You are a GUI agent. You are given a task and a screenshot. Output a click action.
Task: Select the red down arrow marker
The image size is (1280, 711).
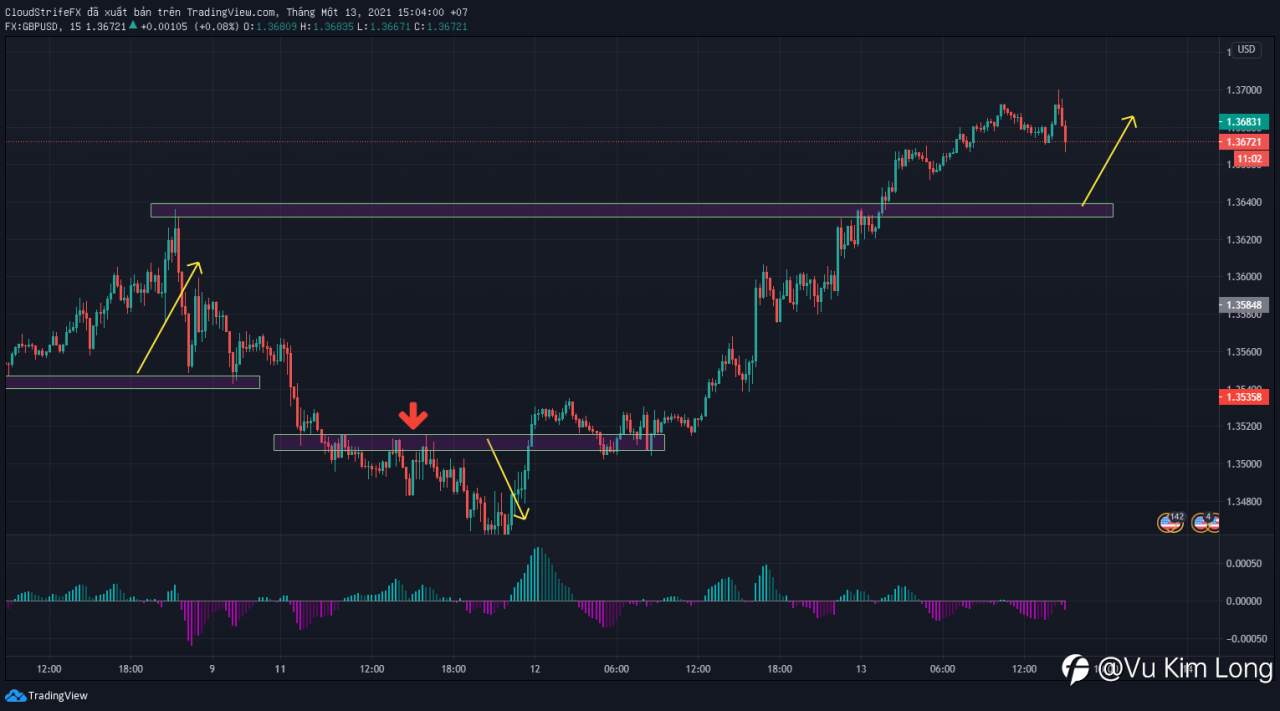(414, 417)
